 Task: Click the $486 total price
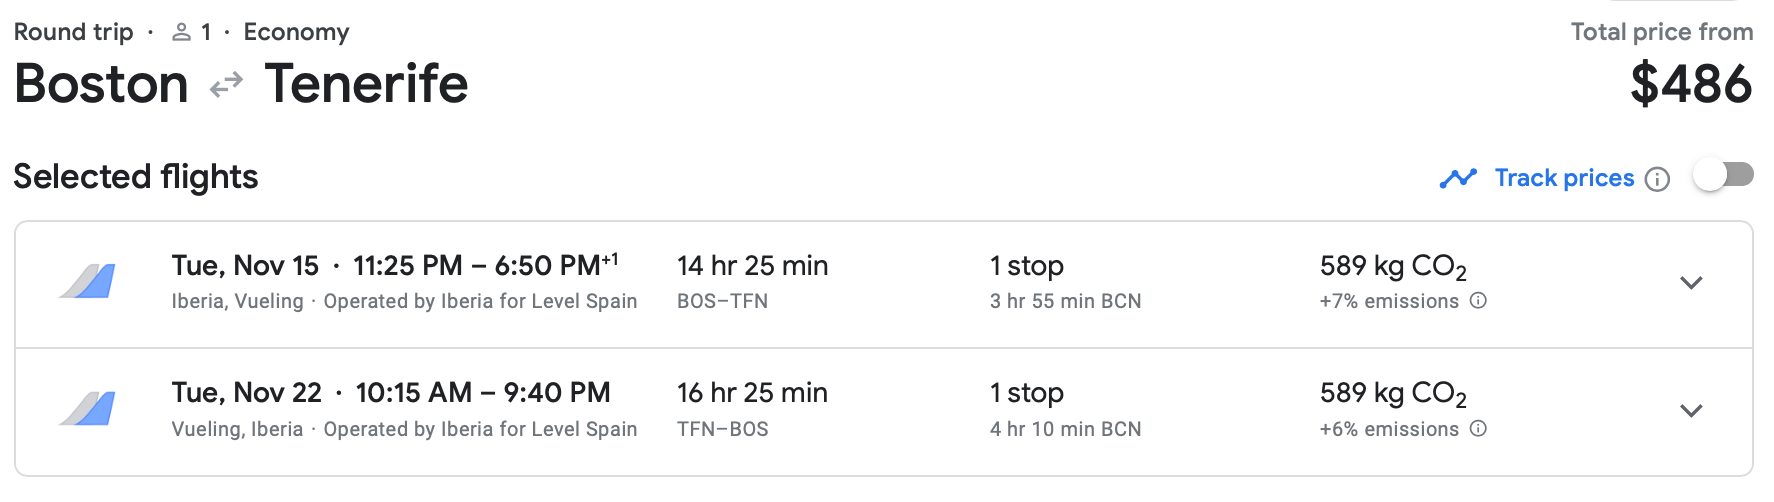[x=1691, y=84]
